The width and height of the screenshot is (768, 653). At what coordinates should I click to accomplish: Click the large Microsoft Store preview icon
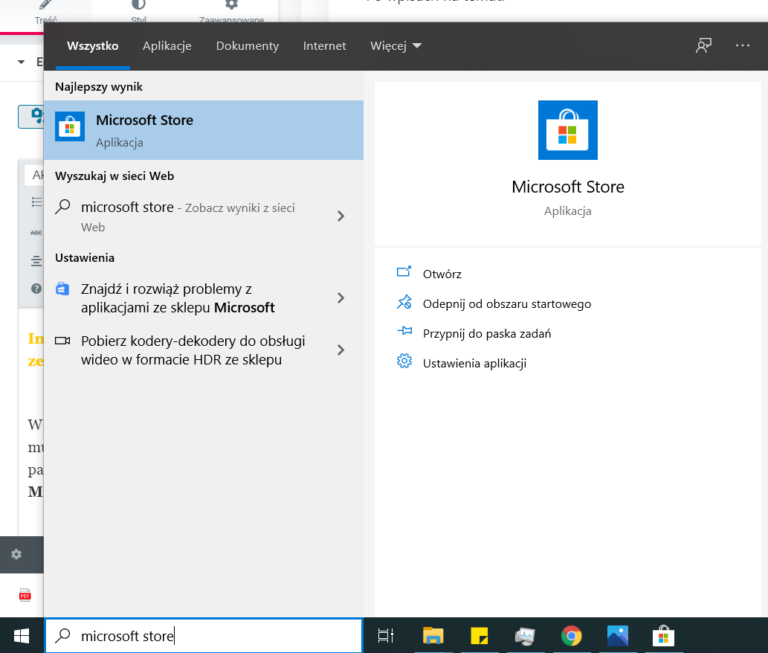point(568,130)
